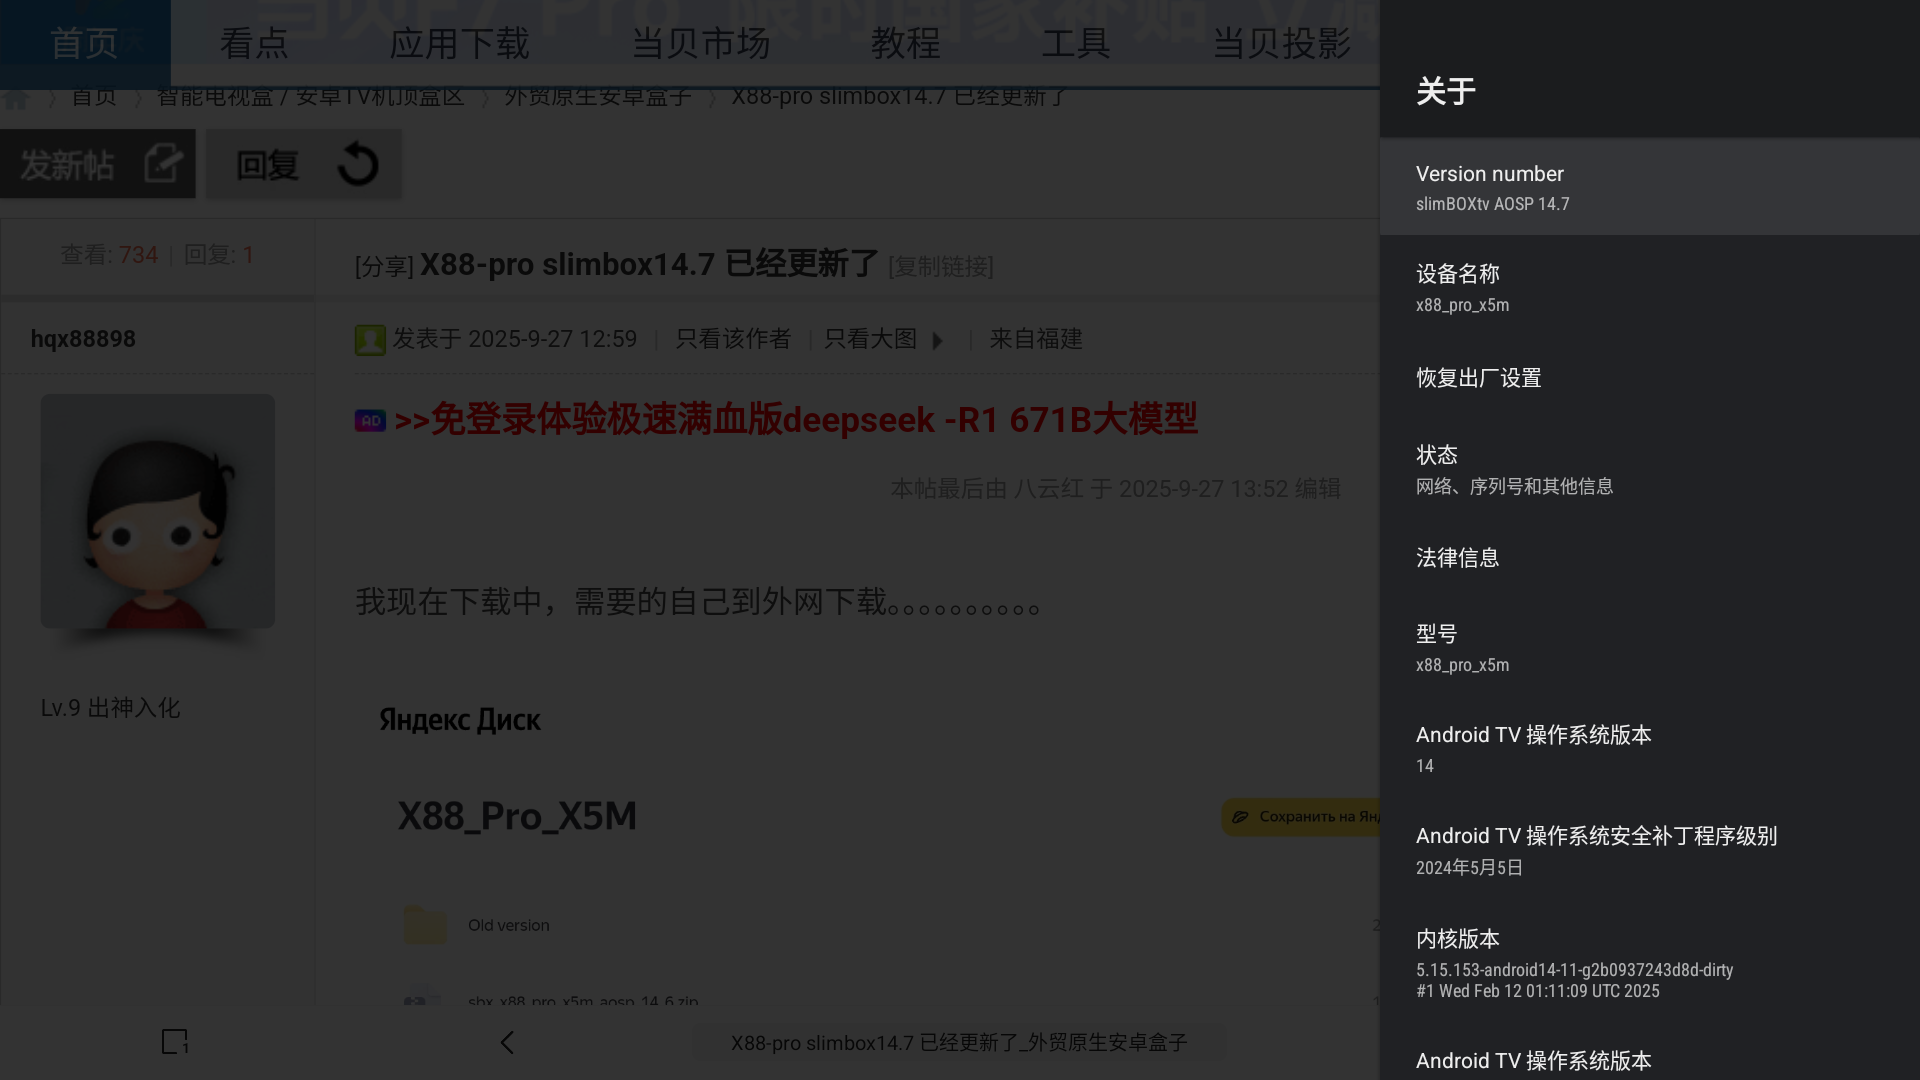Open 工具 tab in the site navigation
Viewport: 1920px width, 1080px height.
(x=1076, y=43)
